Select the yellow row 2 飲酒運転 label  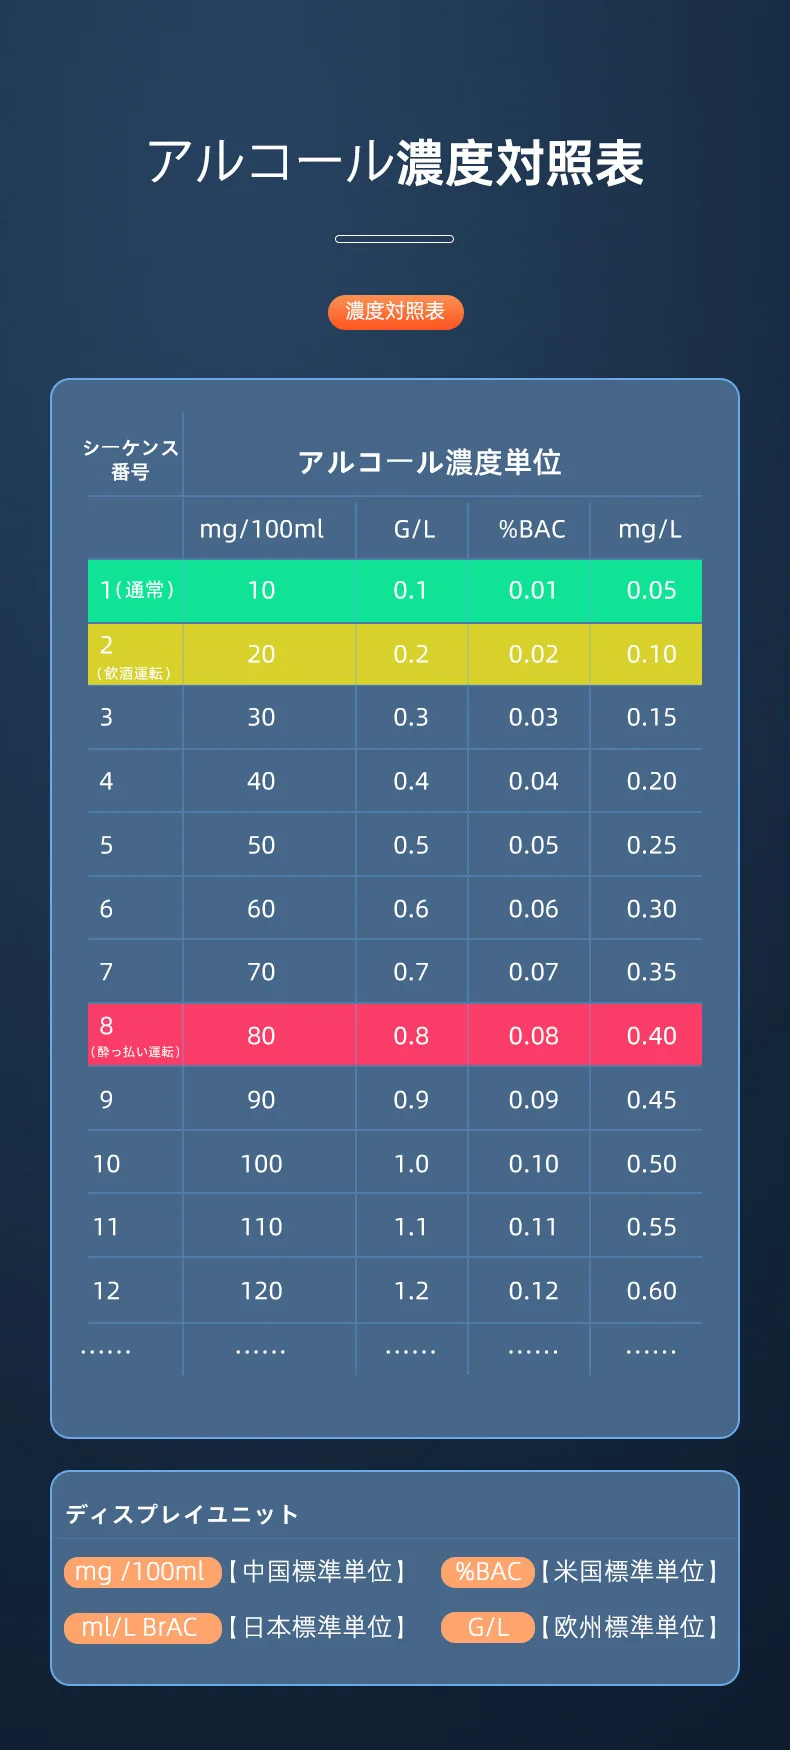coord(135,655)
